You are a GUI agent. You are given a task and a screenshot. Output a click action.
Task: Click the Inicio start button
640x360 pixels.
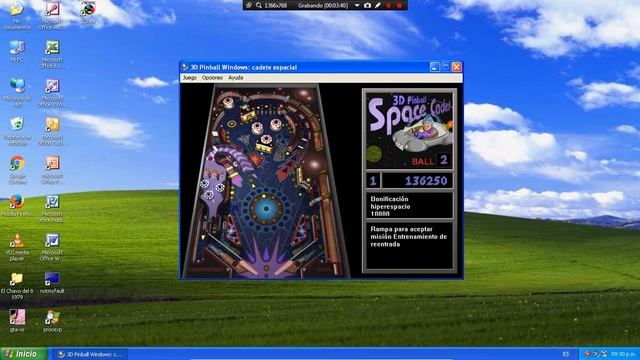click(24, 354)
